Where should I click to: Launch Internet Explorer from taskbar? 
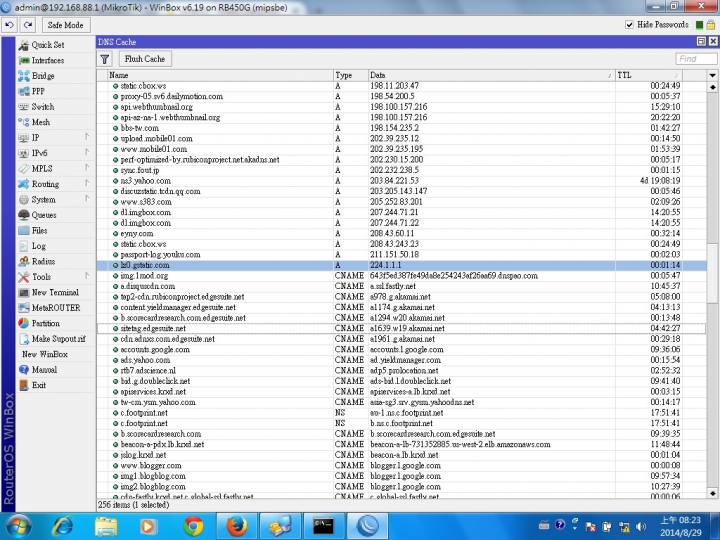click(x=62, y=526)
